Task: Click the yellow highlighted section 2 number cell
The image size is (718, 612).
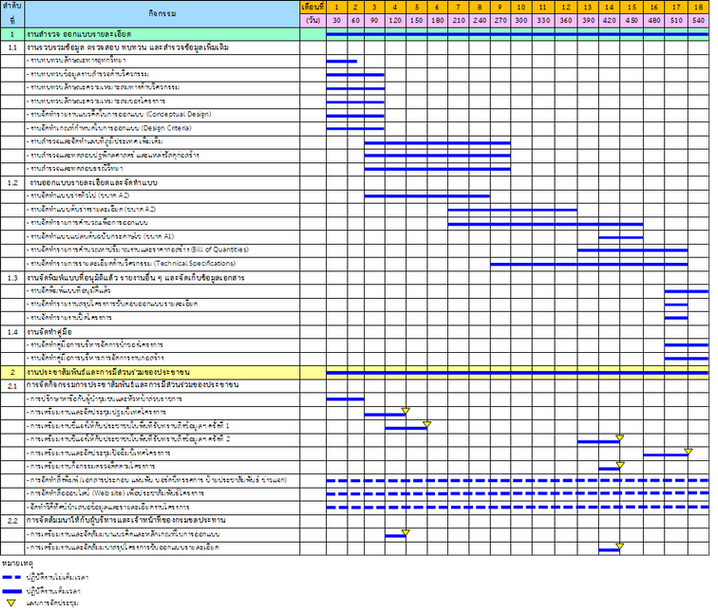Action: click(13, 372)
